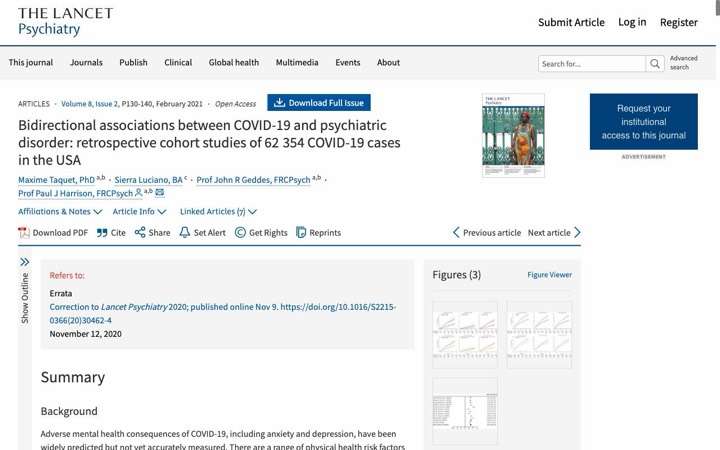Click the email envelope icon beside Paul Harrison
The image size is (720, 450).
159,193
